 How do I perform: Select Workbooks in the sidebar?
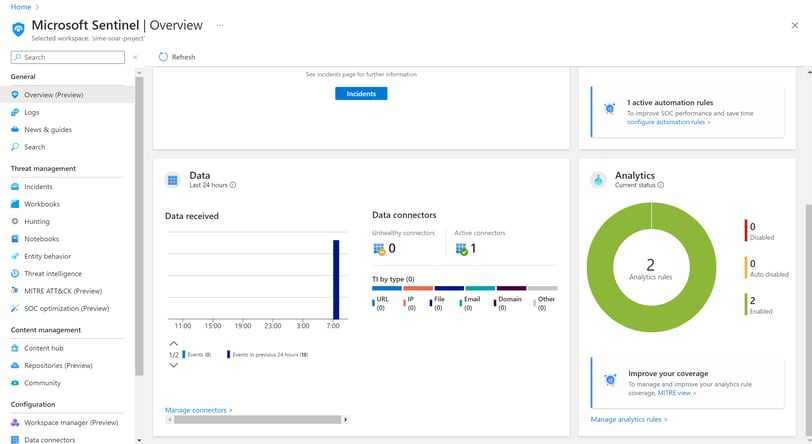click(x=42, y=204)
